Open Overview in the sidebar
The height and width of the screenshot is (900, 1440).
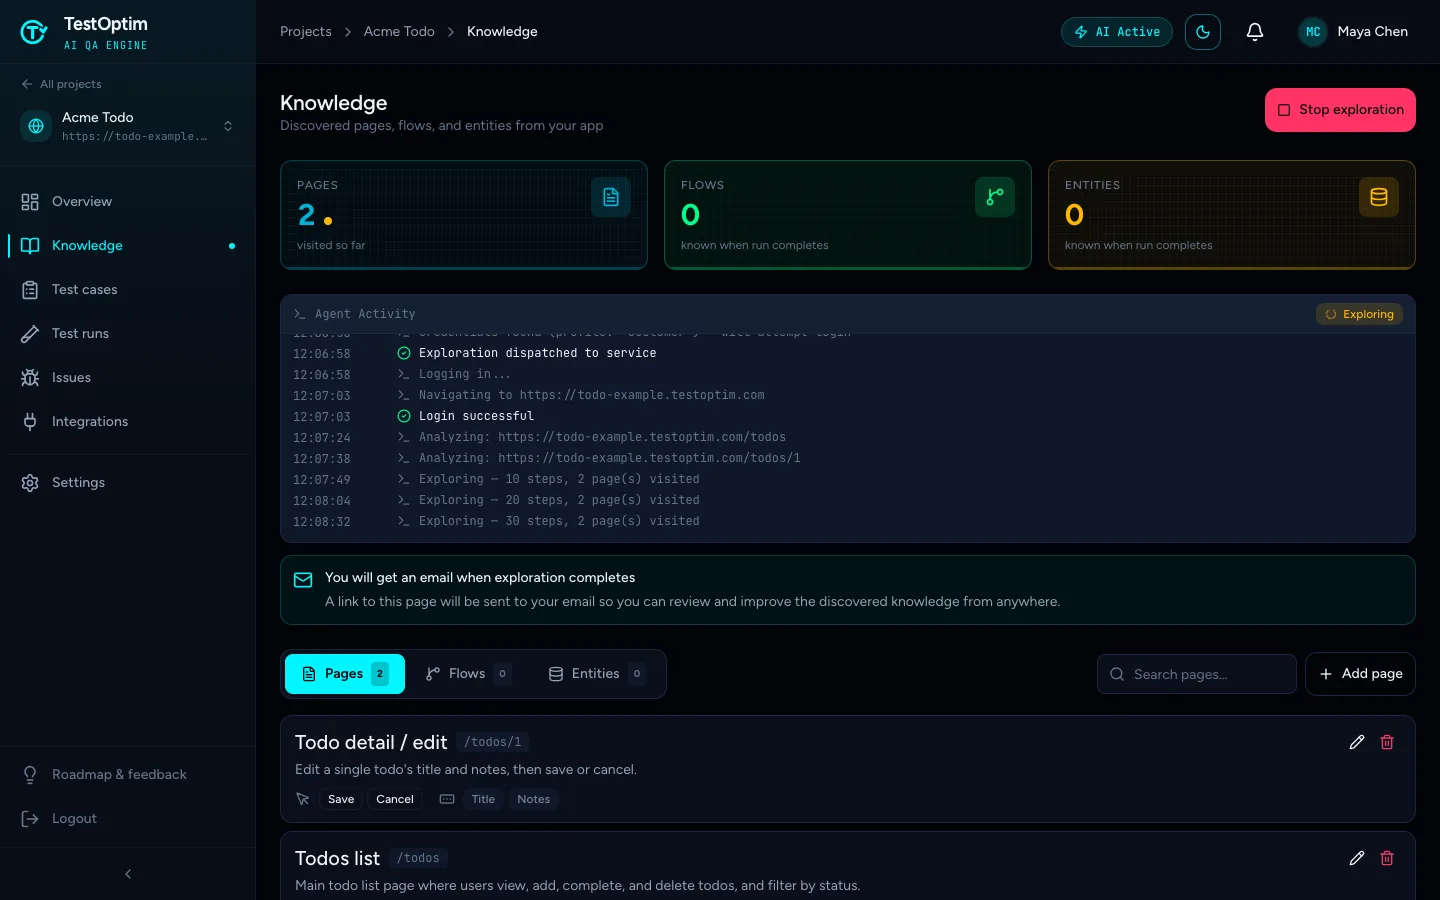[128, 201]
